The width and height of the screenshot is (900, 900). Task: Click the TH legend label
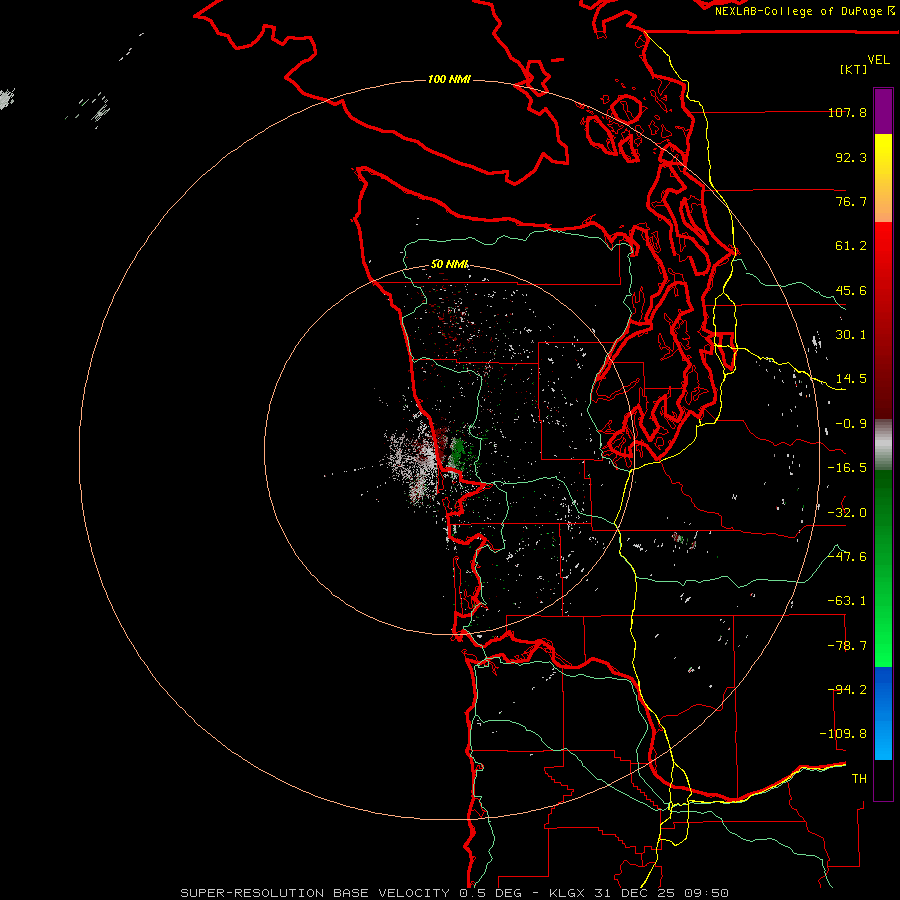[x=859, y=779]
